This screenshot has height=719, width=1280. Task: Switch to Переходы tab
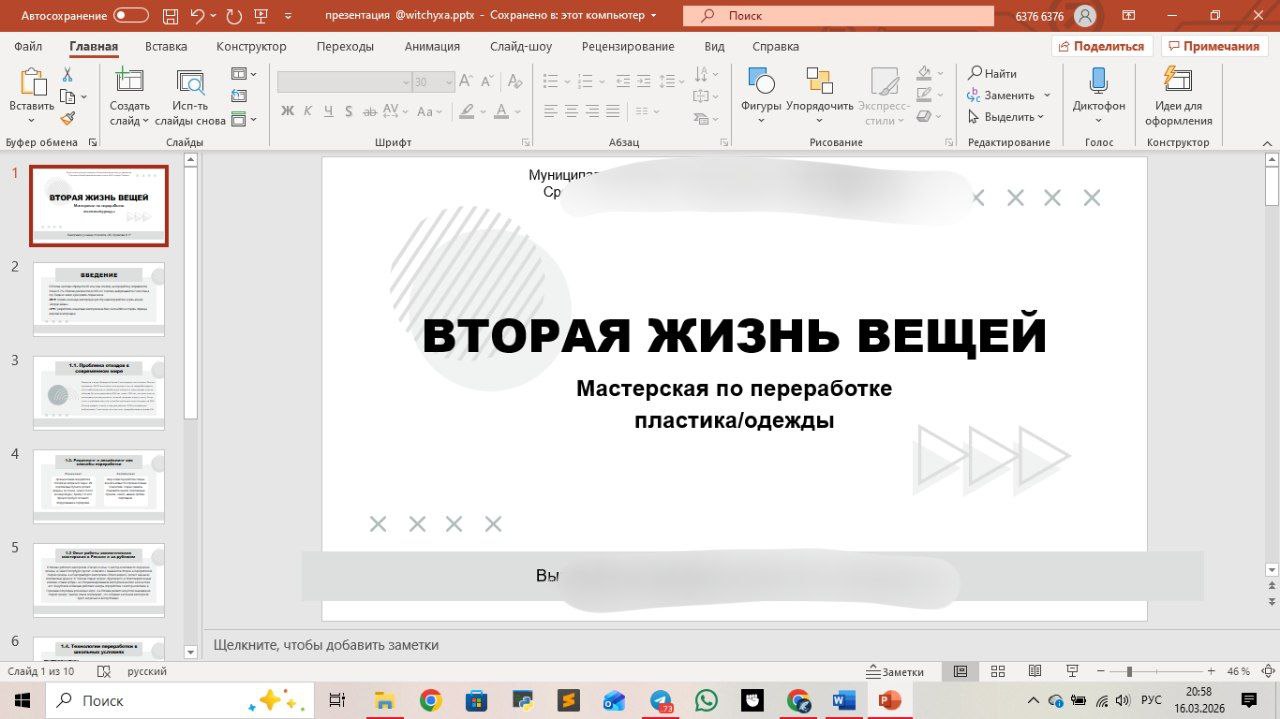tap(345, 46)
